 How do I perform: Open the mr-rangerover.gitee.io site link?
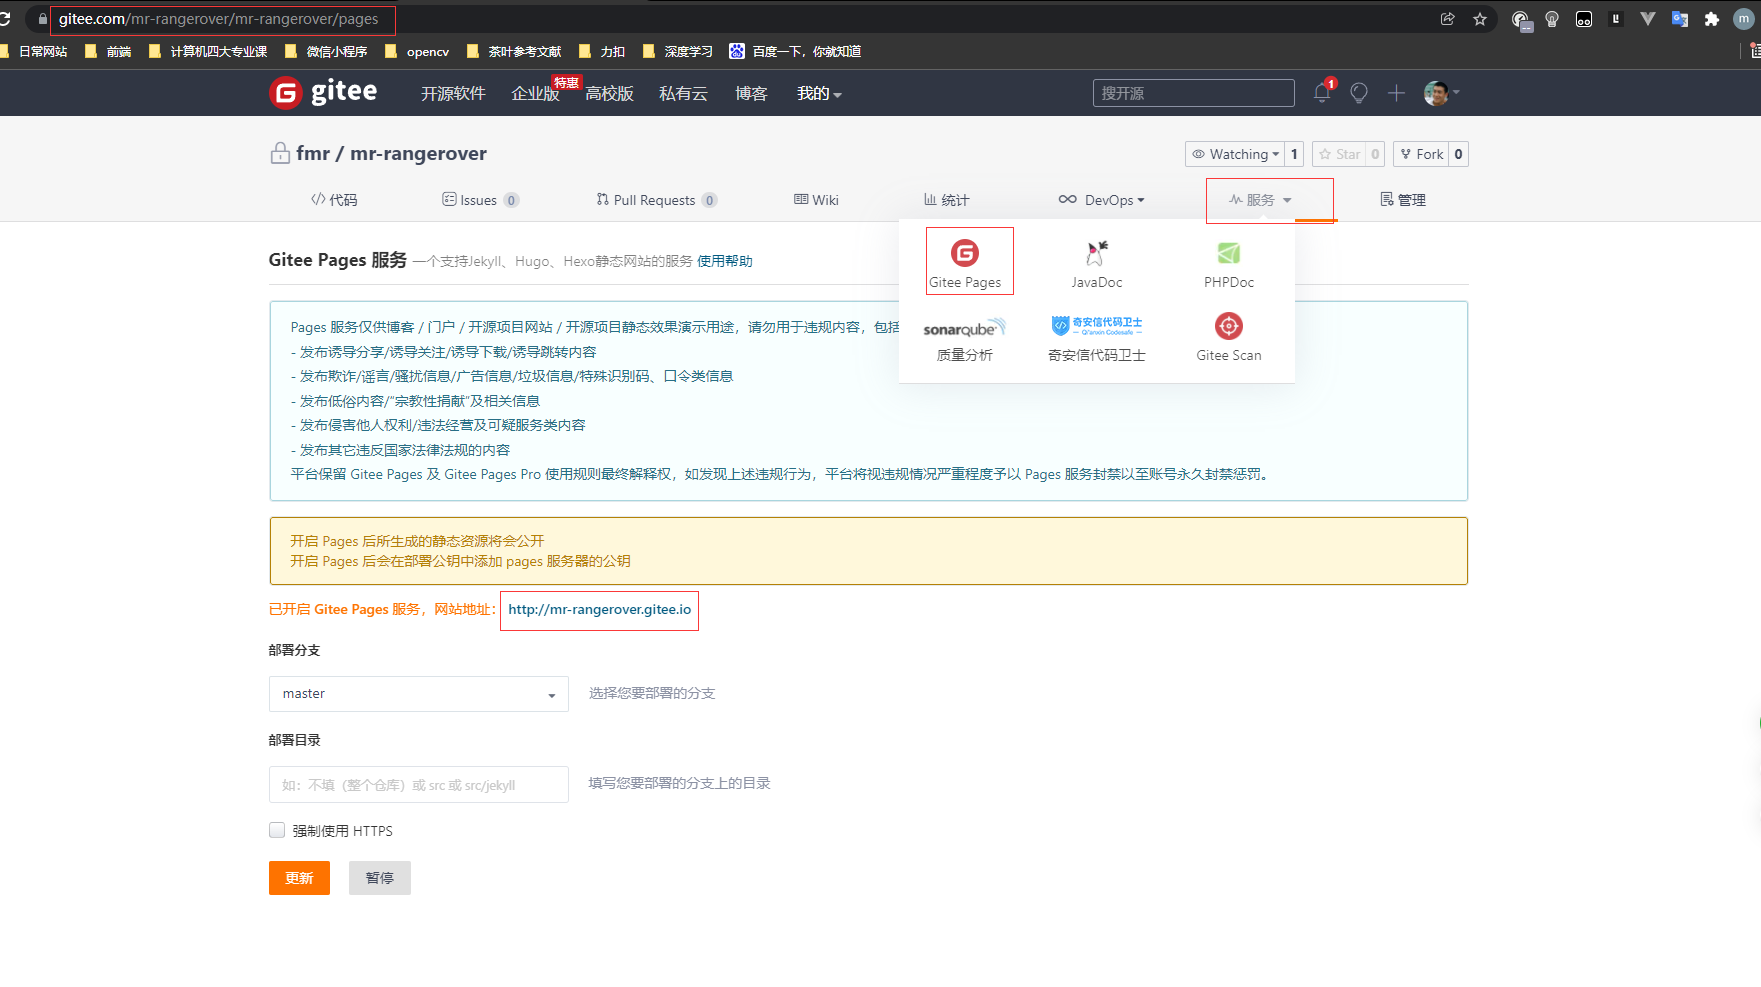pos(599,609)
